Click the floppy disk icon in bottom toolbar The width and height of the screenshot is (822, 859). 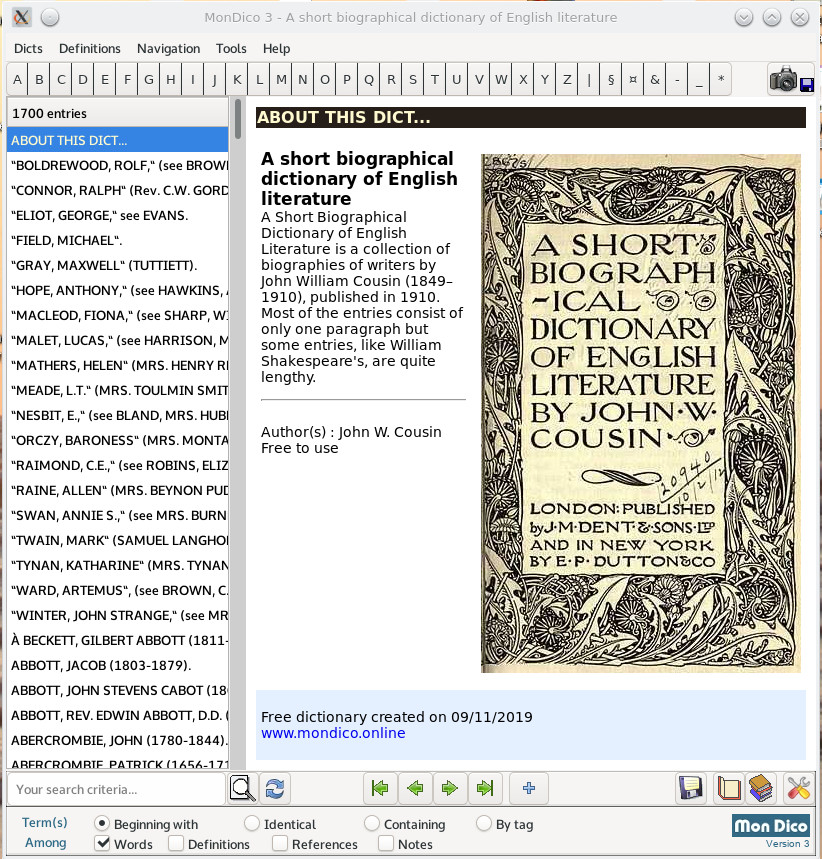[691, 788]
